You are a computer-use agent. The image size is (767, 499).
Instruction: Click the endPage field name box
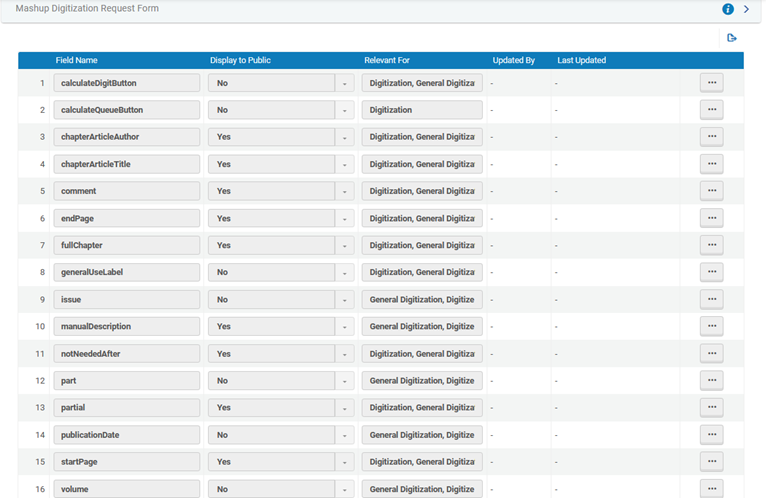point(127,218)
